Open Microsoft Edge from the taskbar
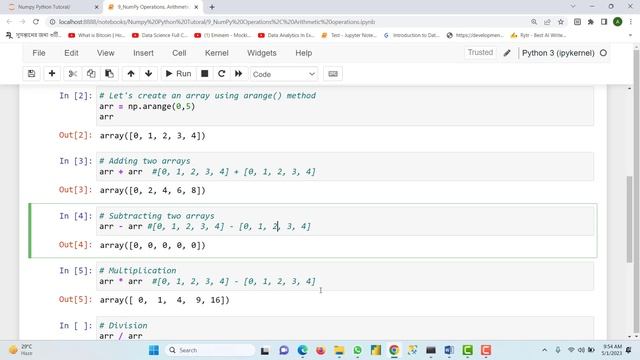The height and width of the screenshot is (360, 640). pos(302,350)
